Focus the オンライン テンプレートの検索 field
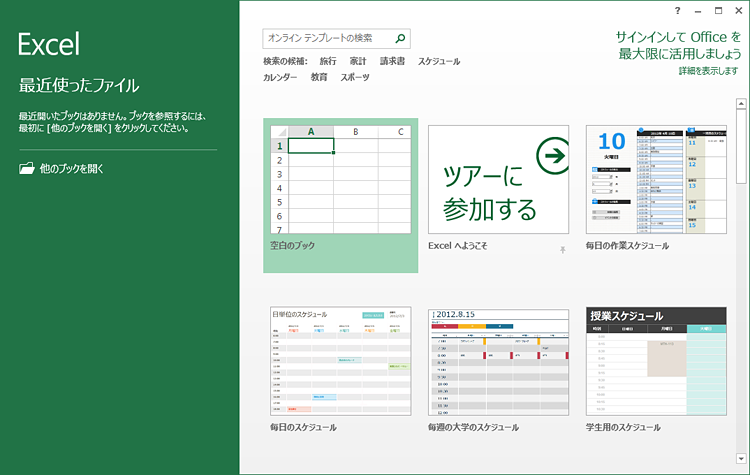The width and height of the screenshot is (750, 475). tap(336, 38)
